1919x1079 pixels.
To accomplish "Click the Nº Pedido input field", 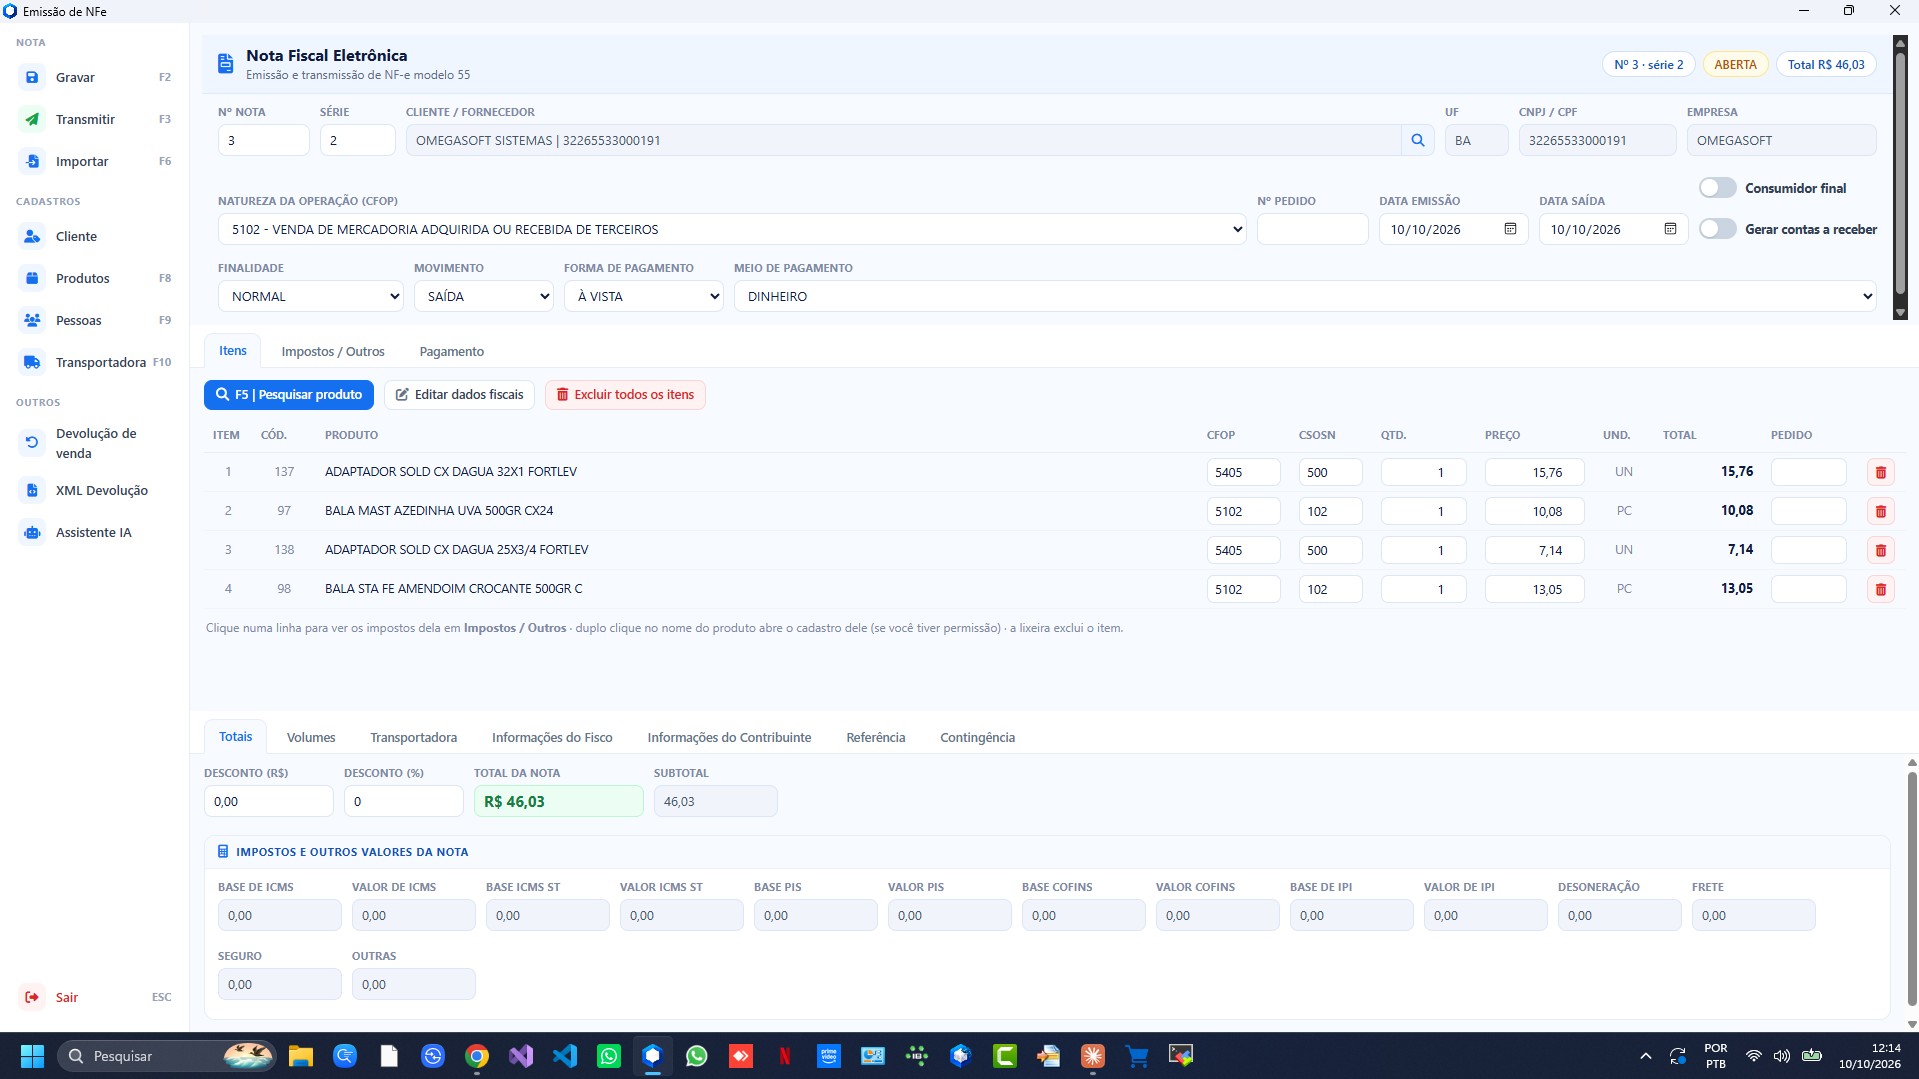I will [x=1312, y=229].
